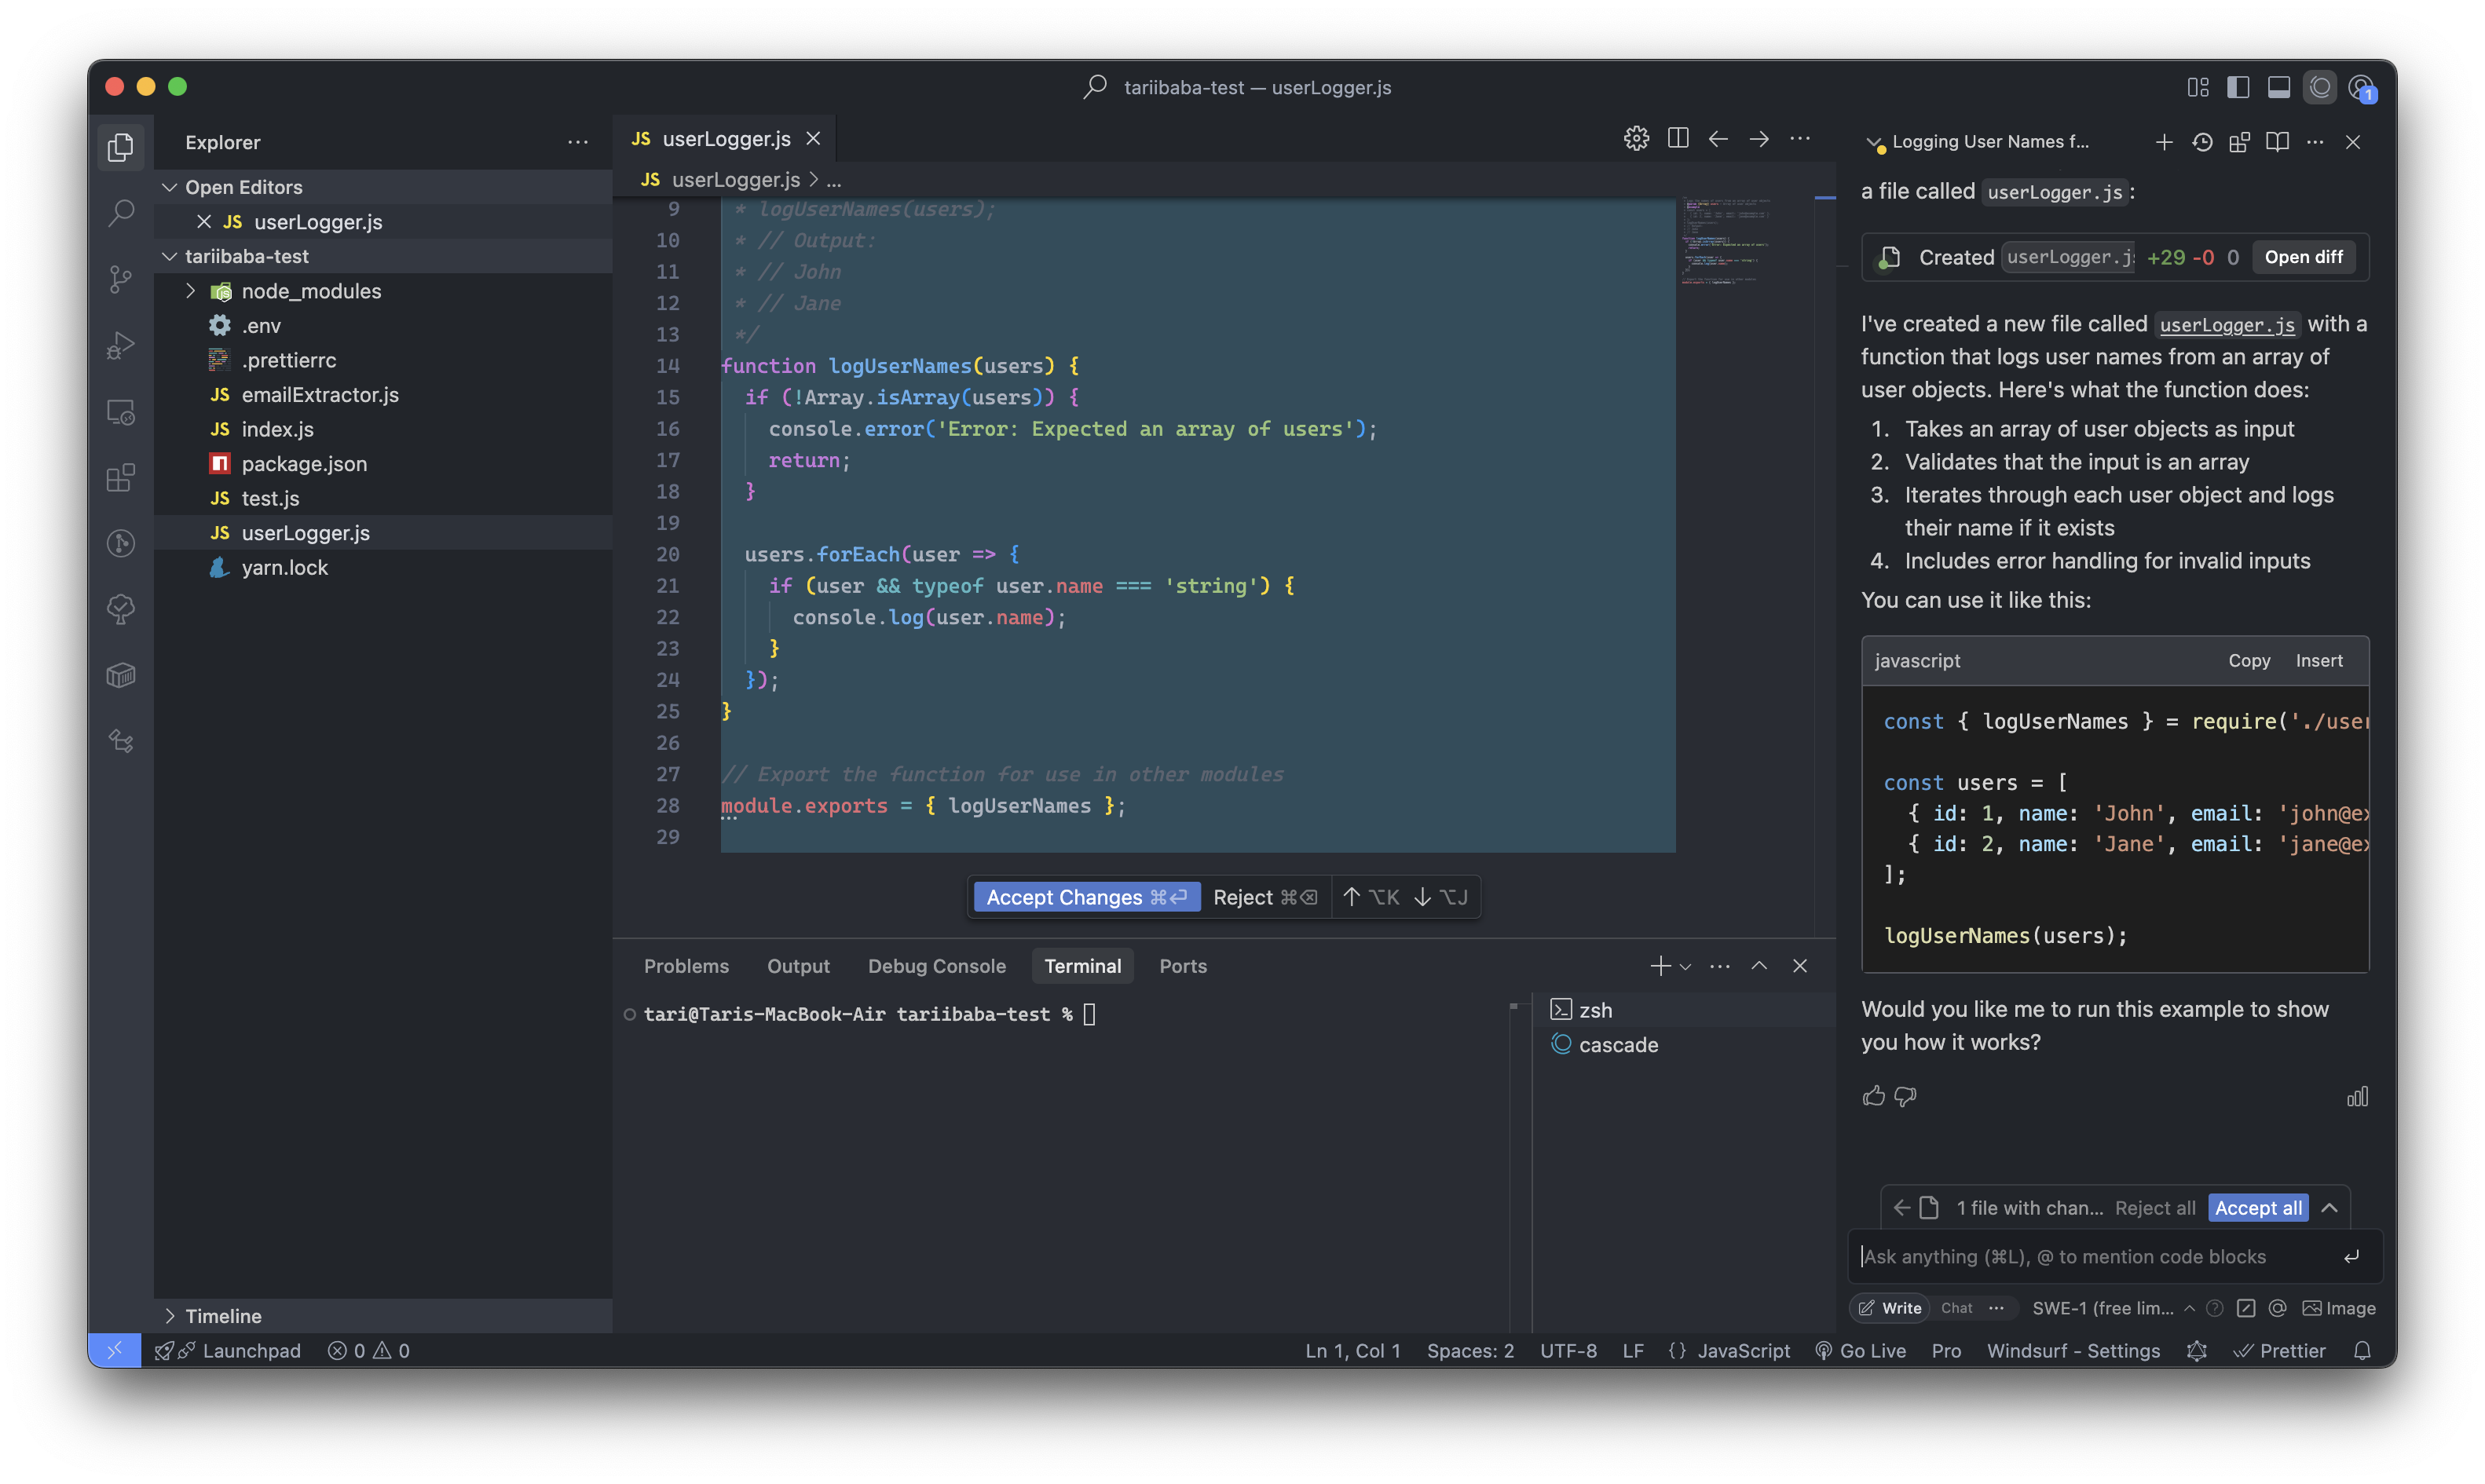Click the bar chart icon below response
Image resolution: width=2485 pixels, height=1484 pixels.
point(2357,1096)
